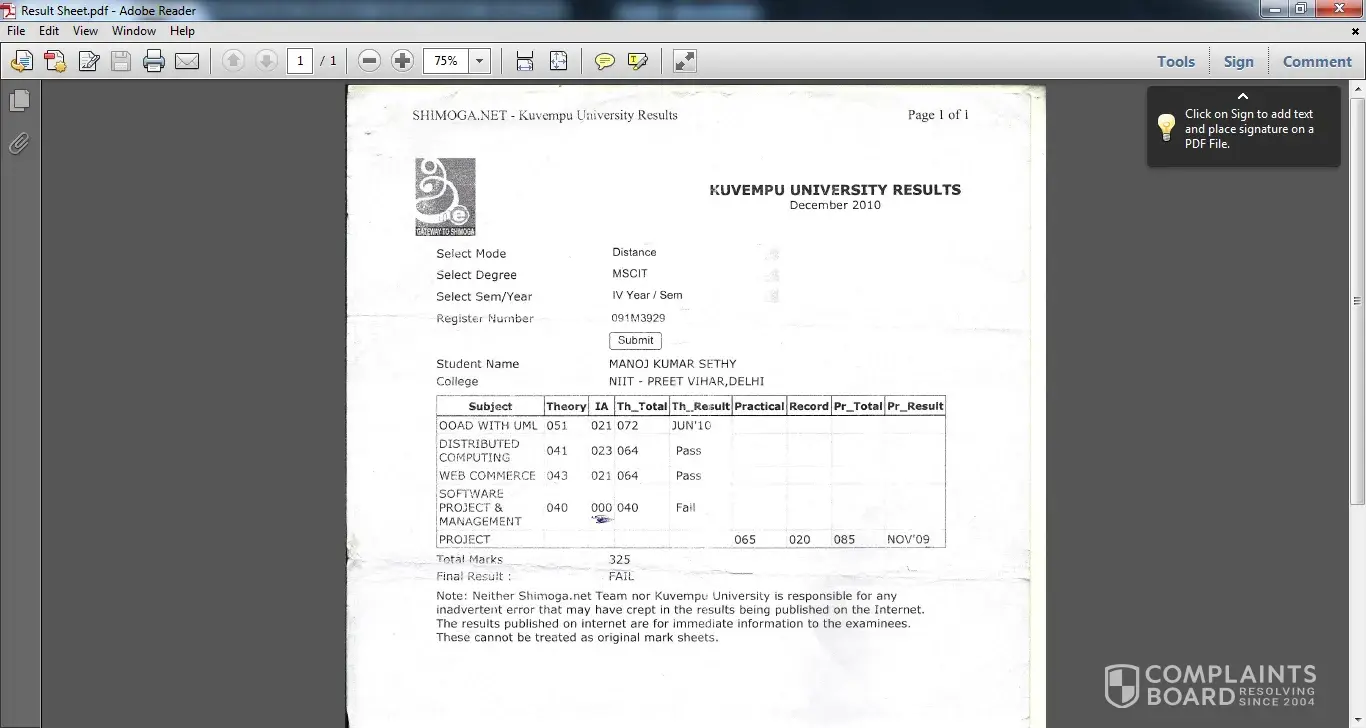Click the "Distance" mode value
Image resolution: width=1366 pixels, height=728 pixels.
tap(634, 252)
